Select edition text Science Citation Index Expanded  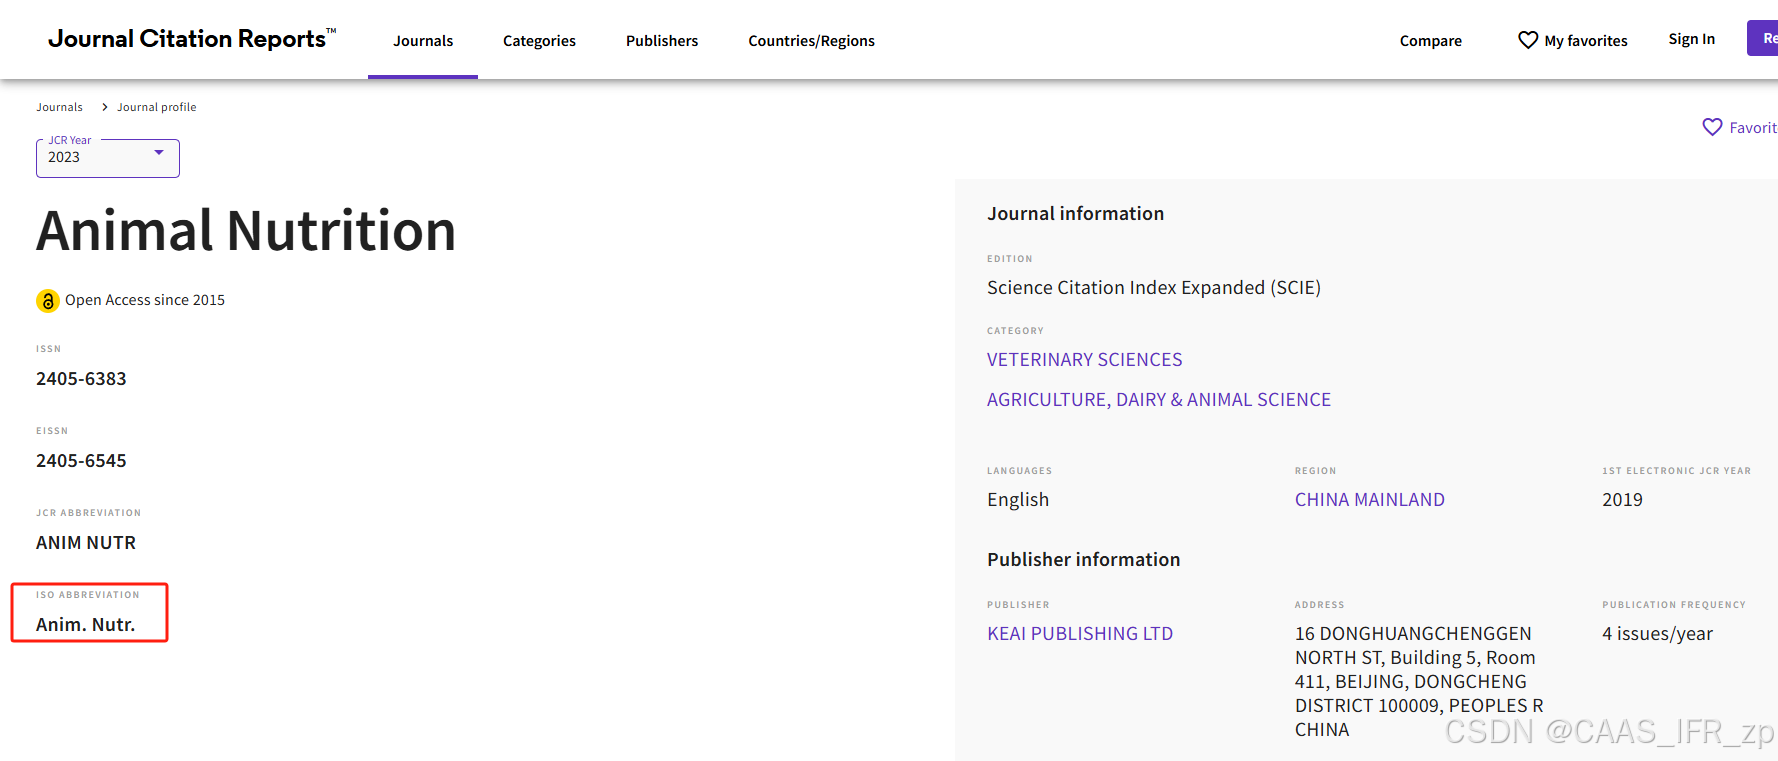coord(1154,288)
